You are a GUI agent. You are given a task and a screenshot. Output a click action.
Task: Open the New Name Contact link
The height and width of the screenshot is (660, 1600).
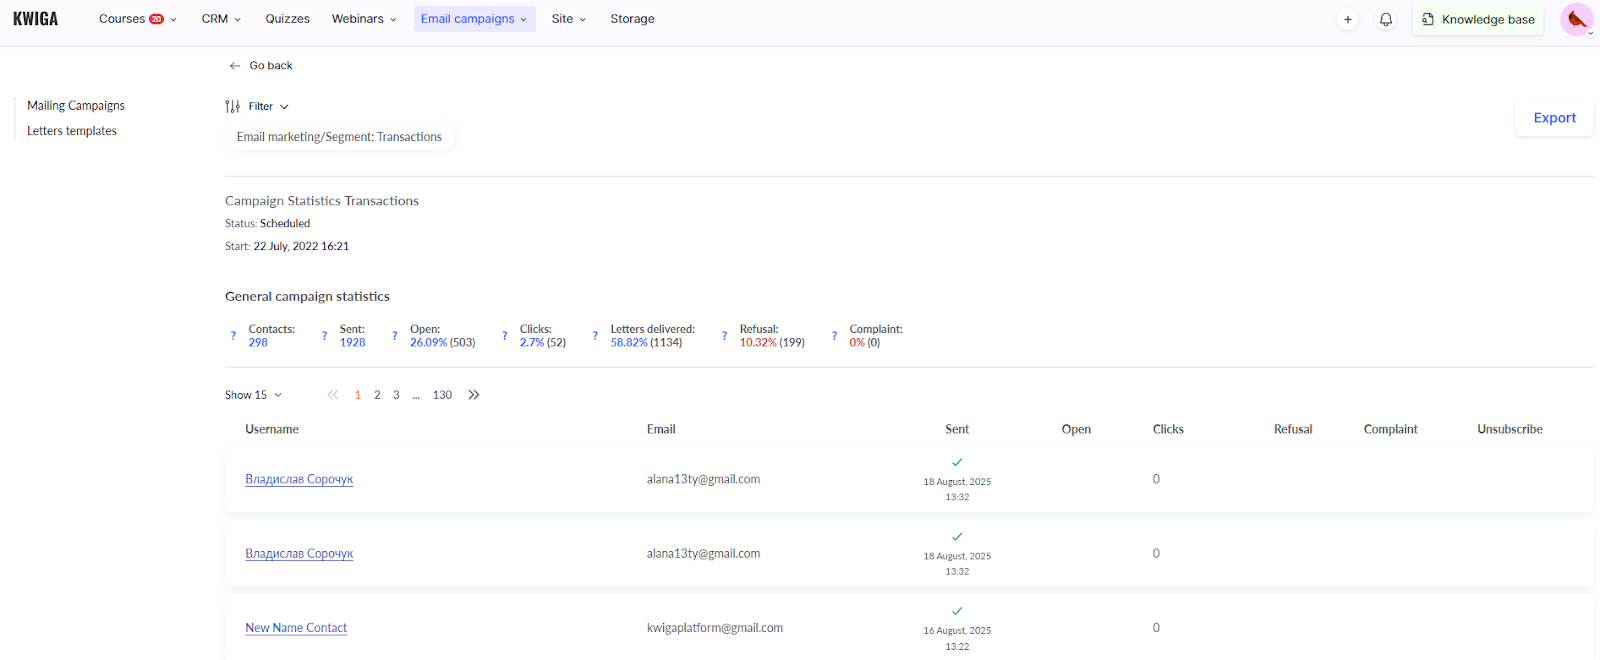[296, 628]
